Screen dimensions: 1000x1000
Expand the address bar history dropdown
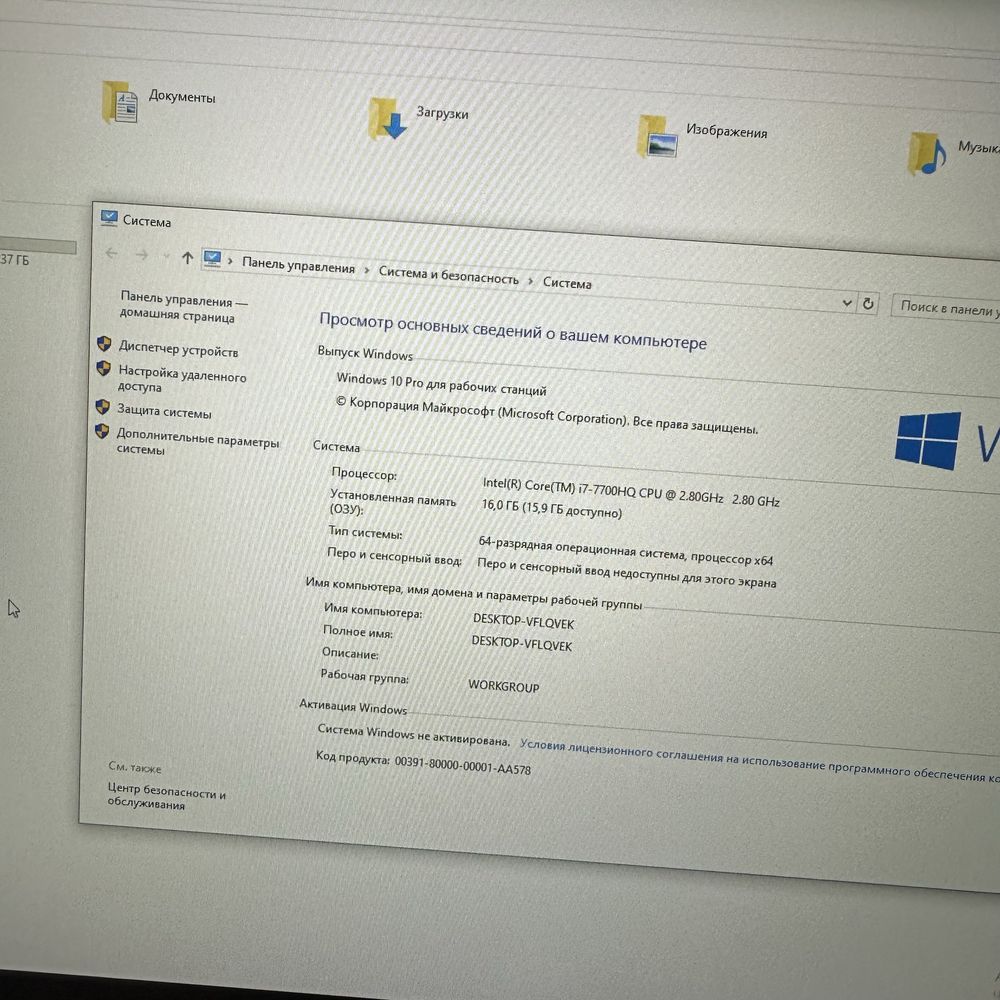(x=847, y=302)
